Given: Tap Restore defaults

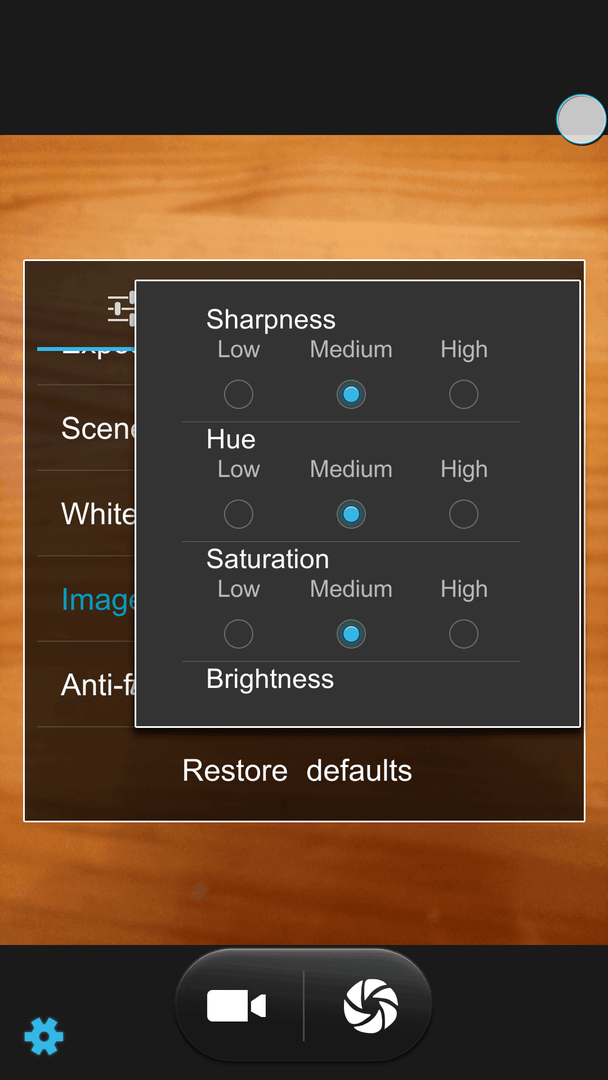Looking at the screenshot, I should [297, 770].
